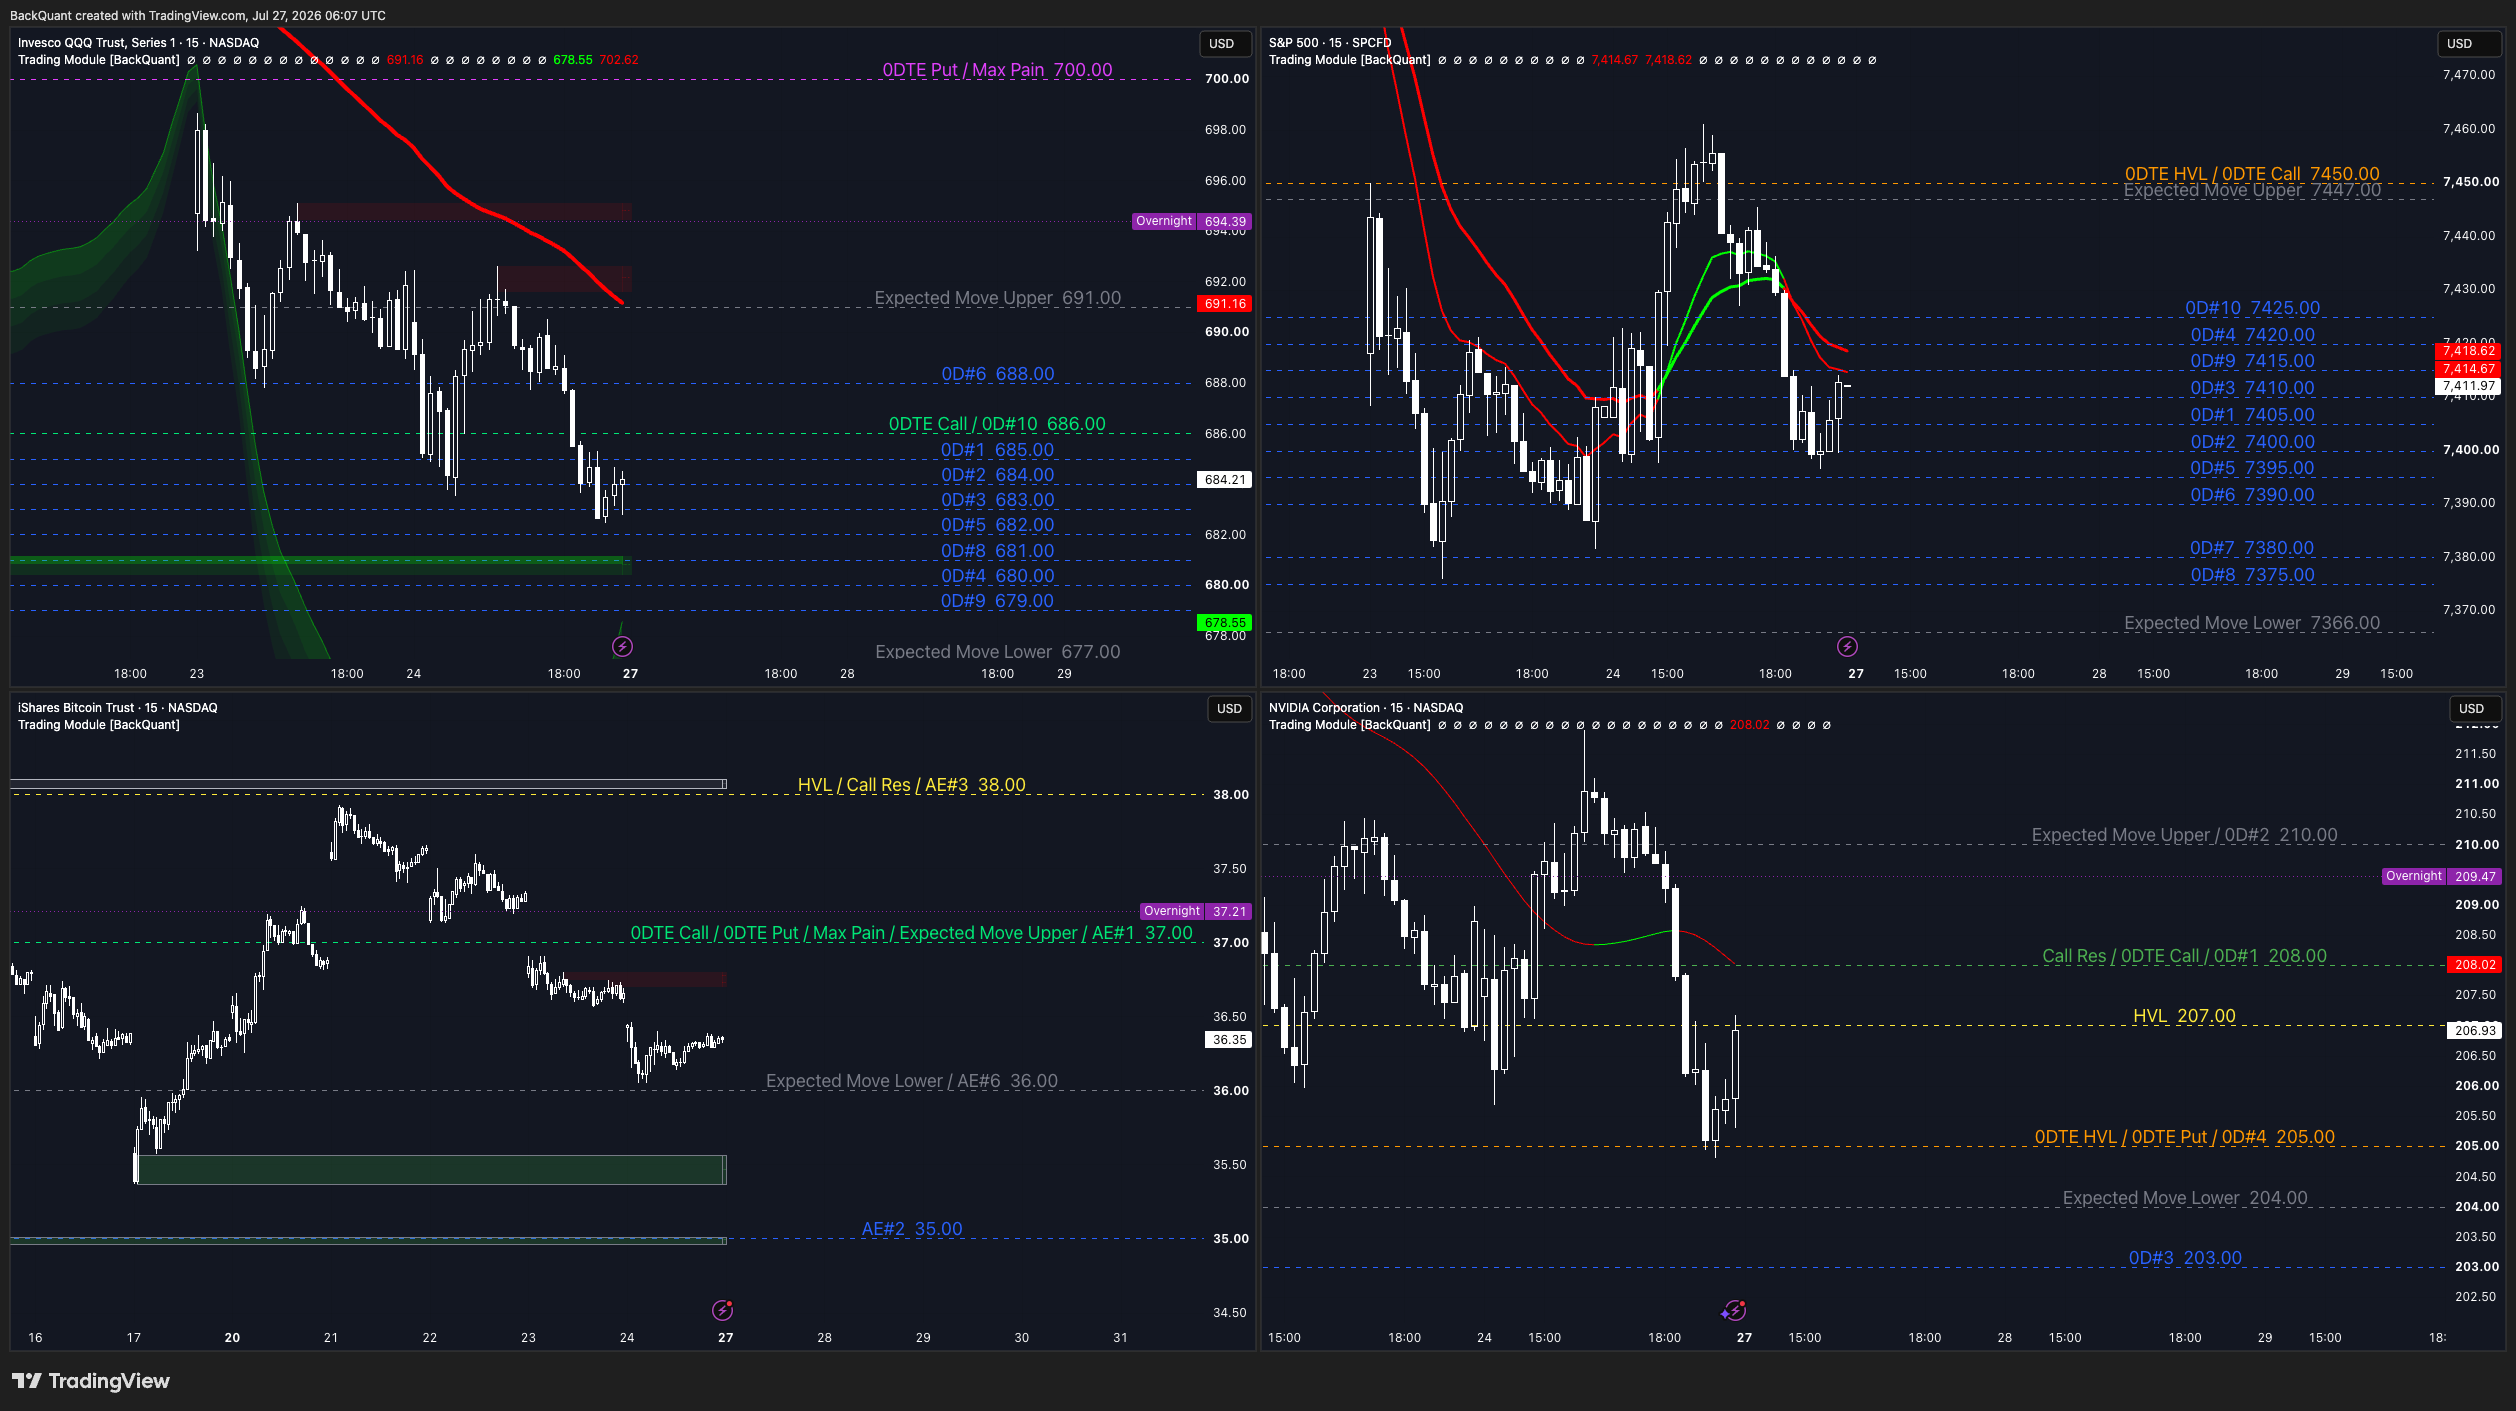This screenshot has width=2516, height=1411.
Task: Click the '0D#6 688.00' level label
Action: pyautogui.click(x=997, y=374)
